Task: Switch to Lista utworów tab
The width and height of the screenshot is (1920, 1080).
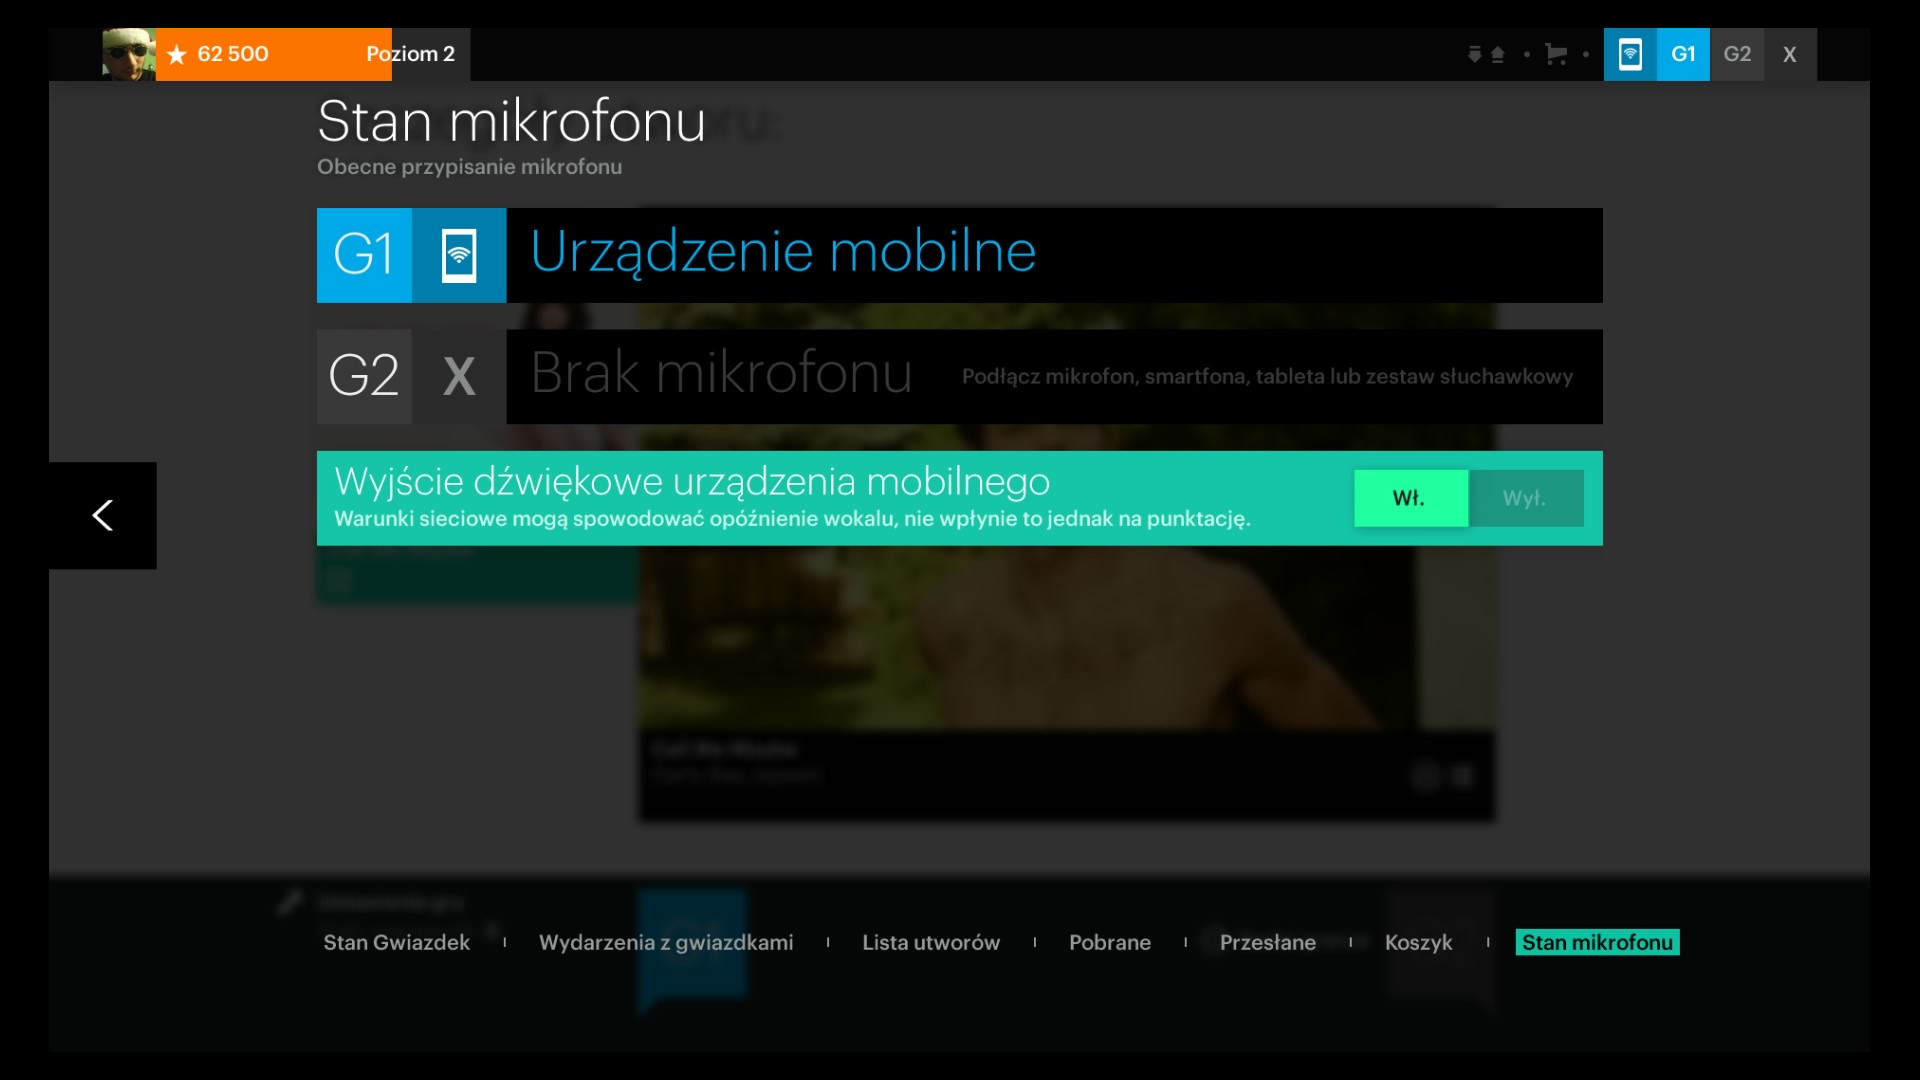Action: pos(930,942)
